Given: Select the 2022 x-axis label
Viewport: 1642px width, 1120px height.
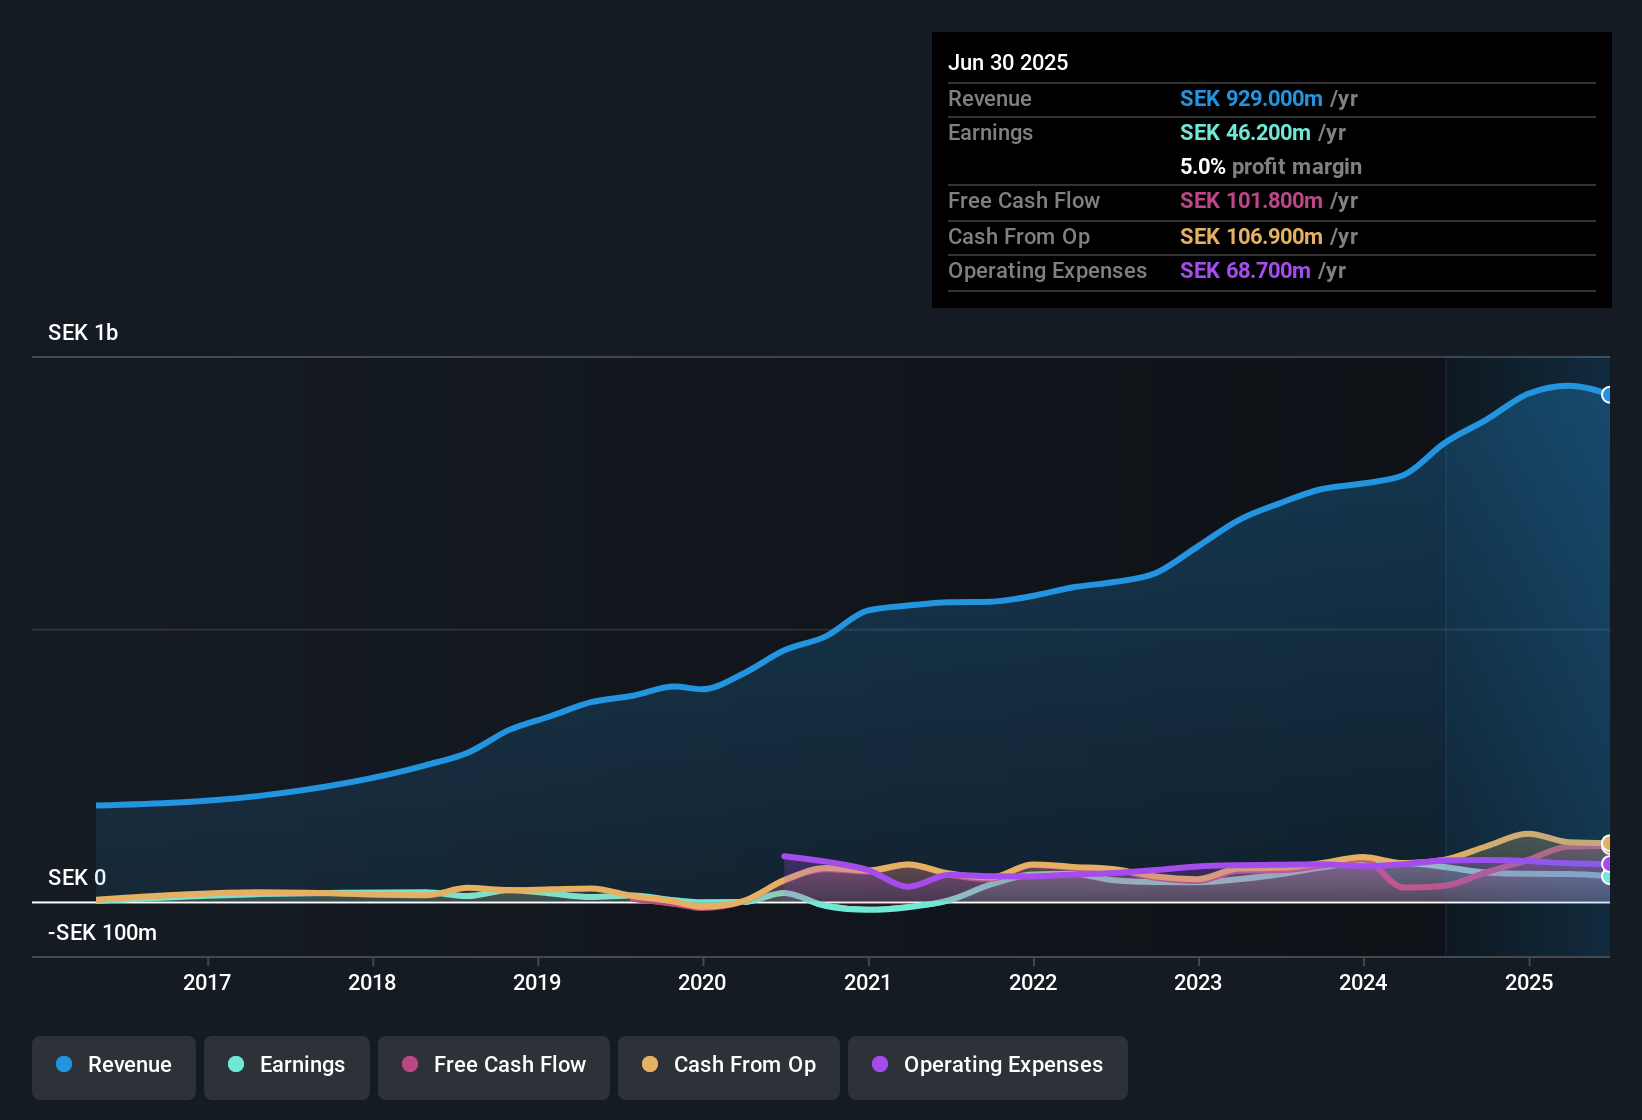Looking at the screenshot, I should pyautogui.click(x=1033, y=982).
